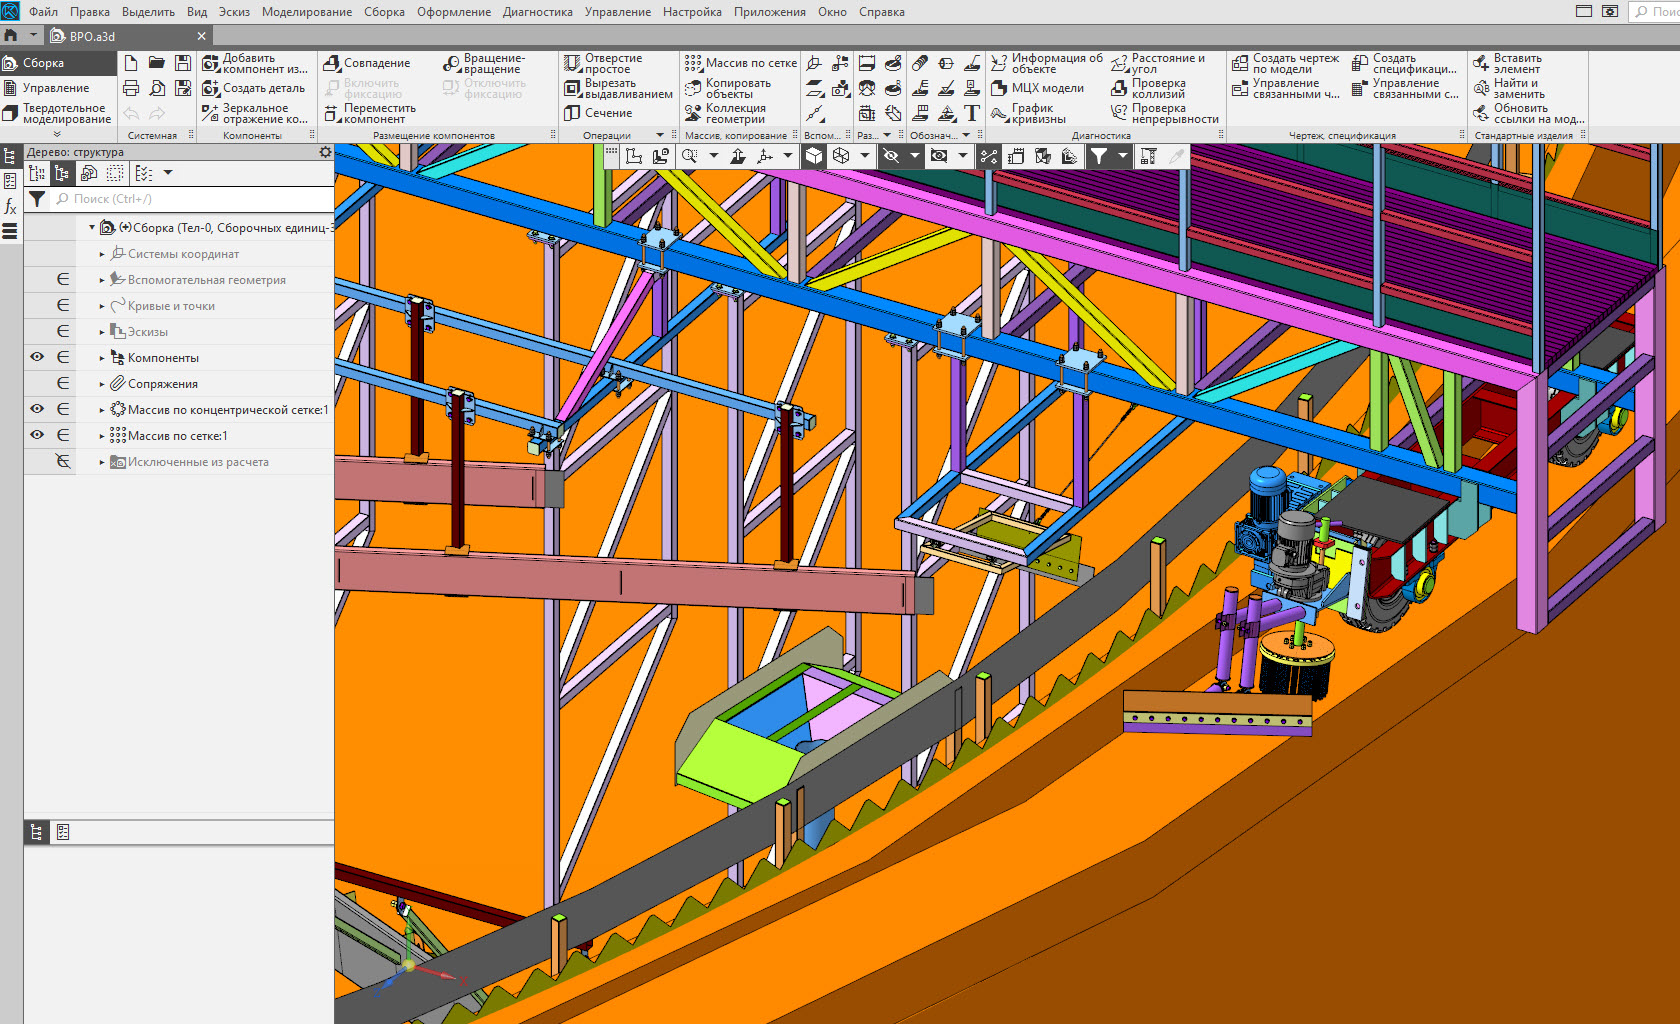The image size is (1680, 1024).
Task: Open the model tree settings gear
Action: coord(325,152)
